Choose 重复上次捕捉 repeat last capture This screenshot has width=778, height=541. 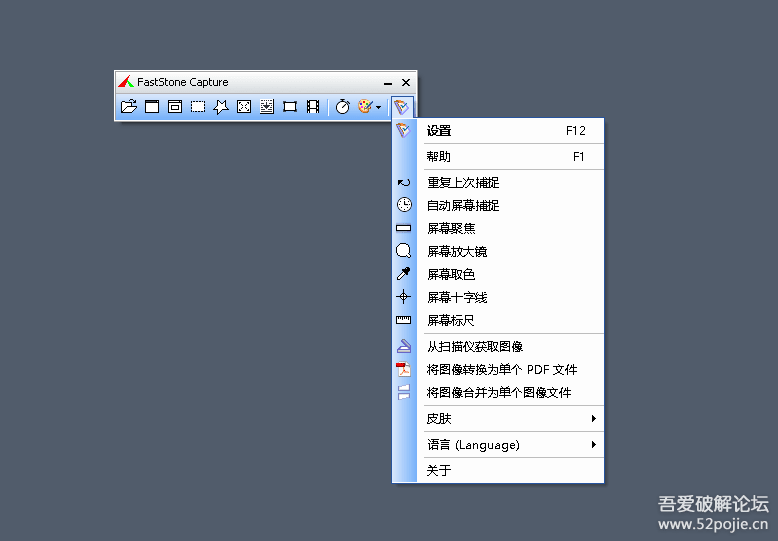point(498,183)
